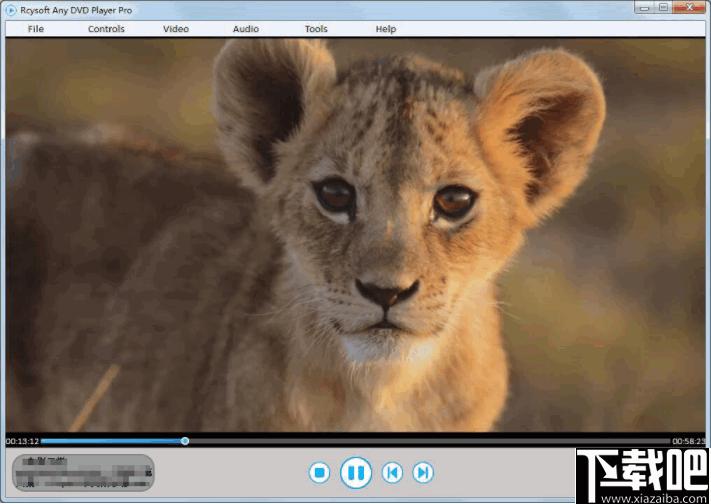This screenshot has width=711, height=504.
Task: Open the Tools menu
Action: pos(316,29)
